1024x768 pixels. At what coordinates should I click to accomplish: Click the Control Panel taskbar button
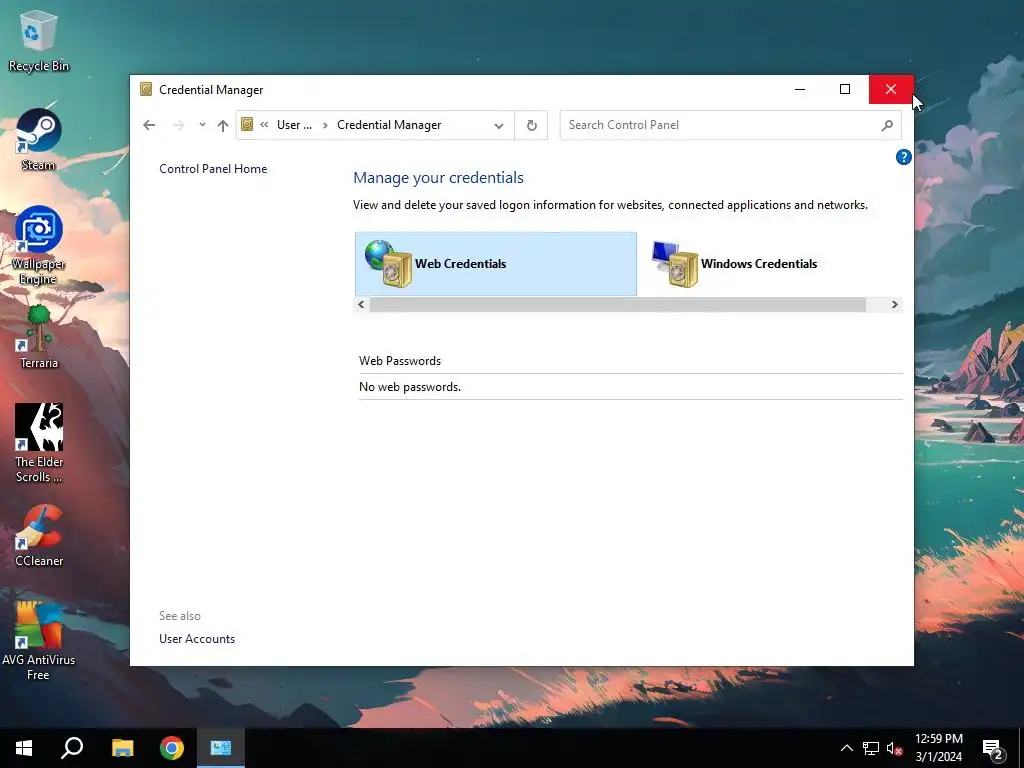[x=221, y=748]
